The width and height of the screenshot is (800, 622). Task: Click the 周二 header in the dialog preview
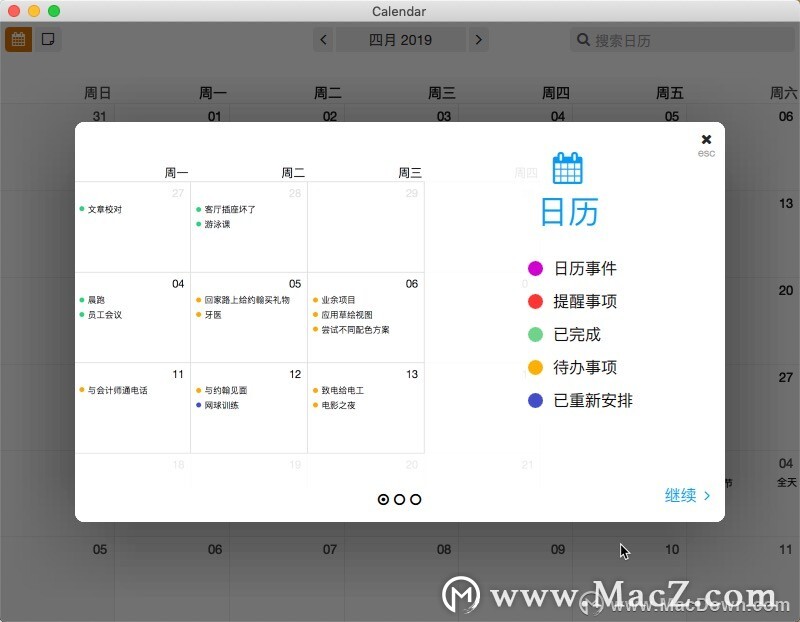click(293, 173)
